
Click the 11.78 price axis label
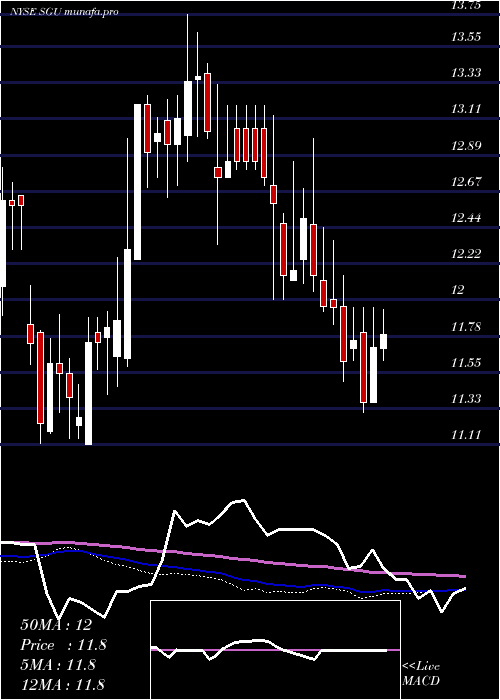click(x=466, y=327)
